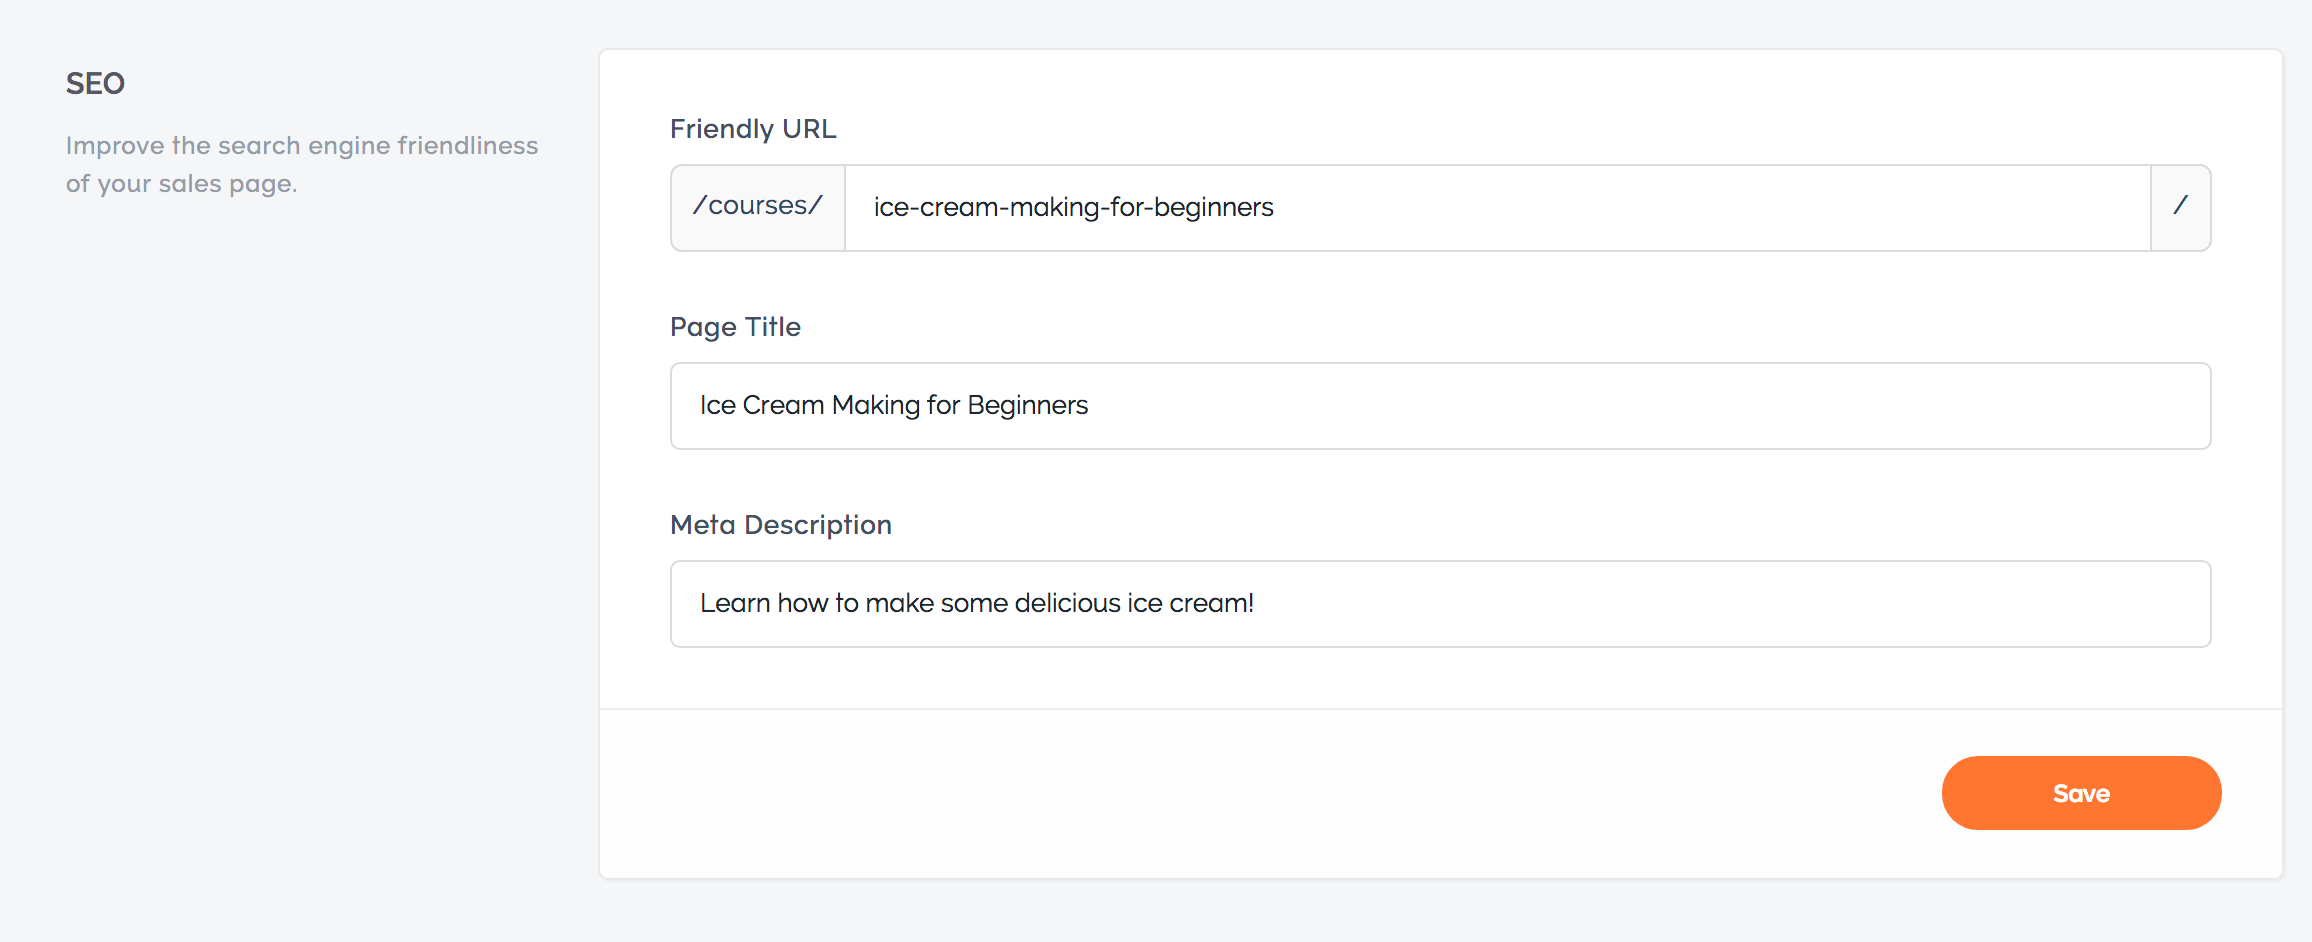This screenshot has height=942, width=2312.
Task: Click the Meta Description label
Action: pos(781,525)
